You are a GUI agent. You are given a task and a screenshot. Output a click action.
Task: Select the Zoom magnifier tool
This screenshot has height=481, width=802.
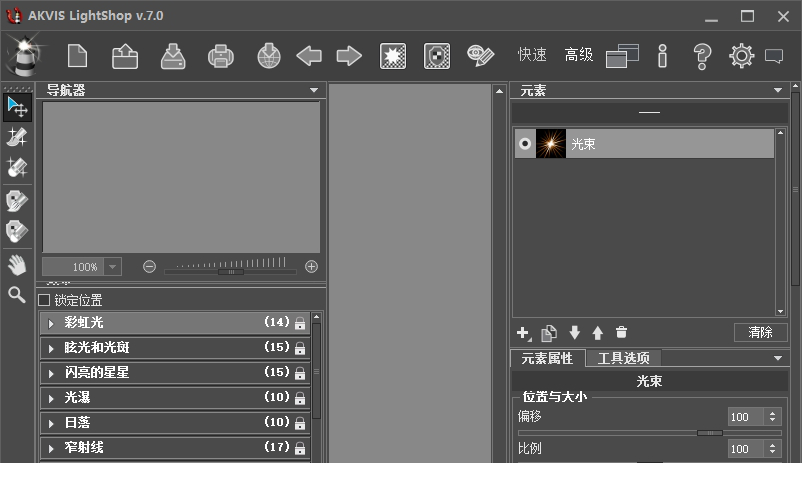coord(17,295)
